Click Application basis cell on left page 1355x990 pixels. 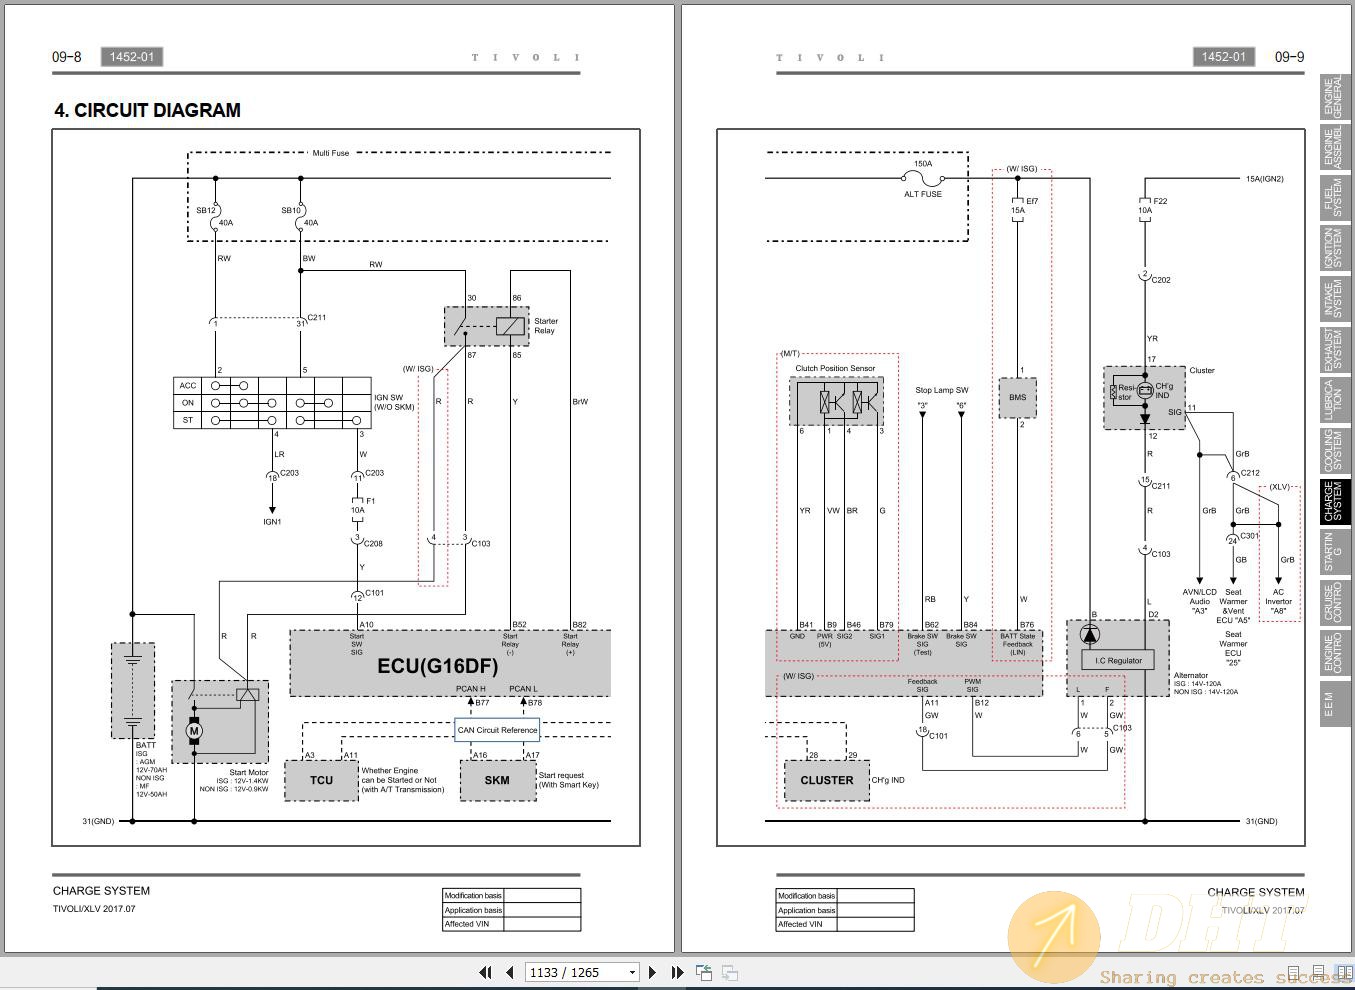coord(473,910)
